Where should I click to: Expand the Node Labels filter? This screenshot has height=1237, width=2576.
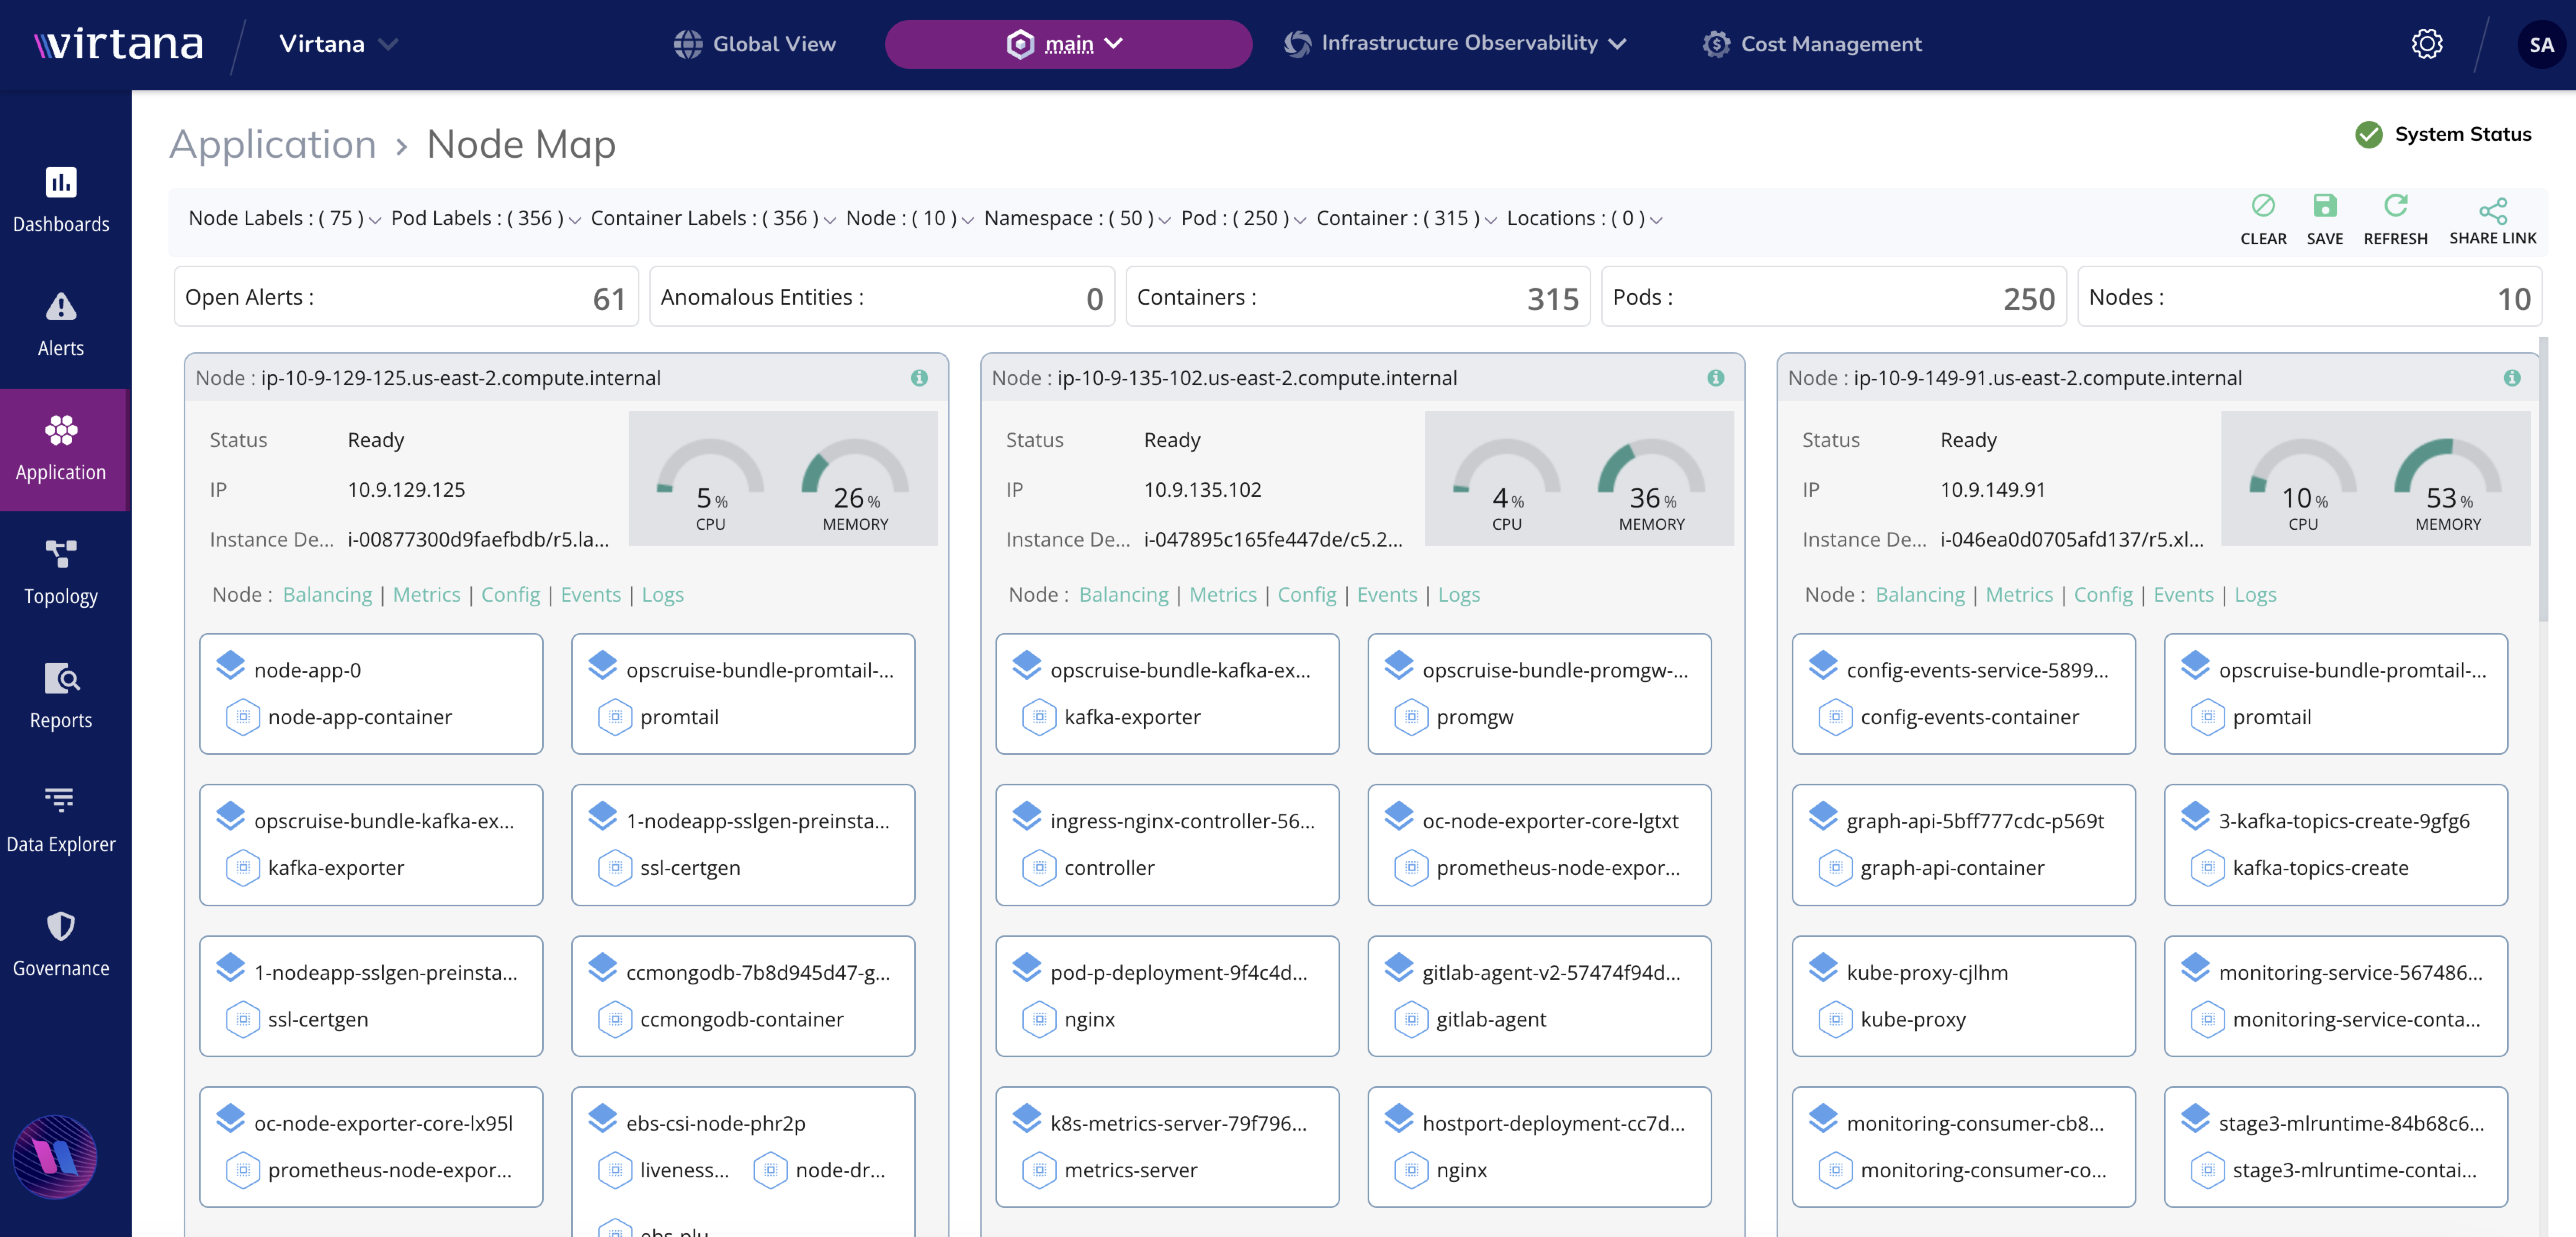(x=284, y=218)
